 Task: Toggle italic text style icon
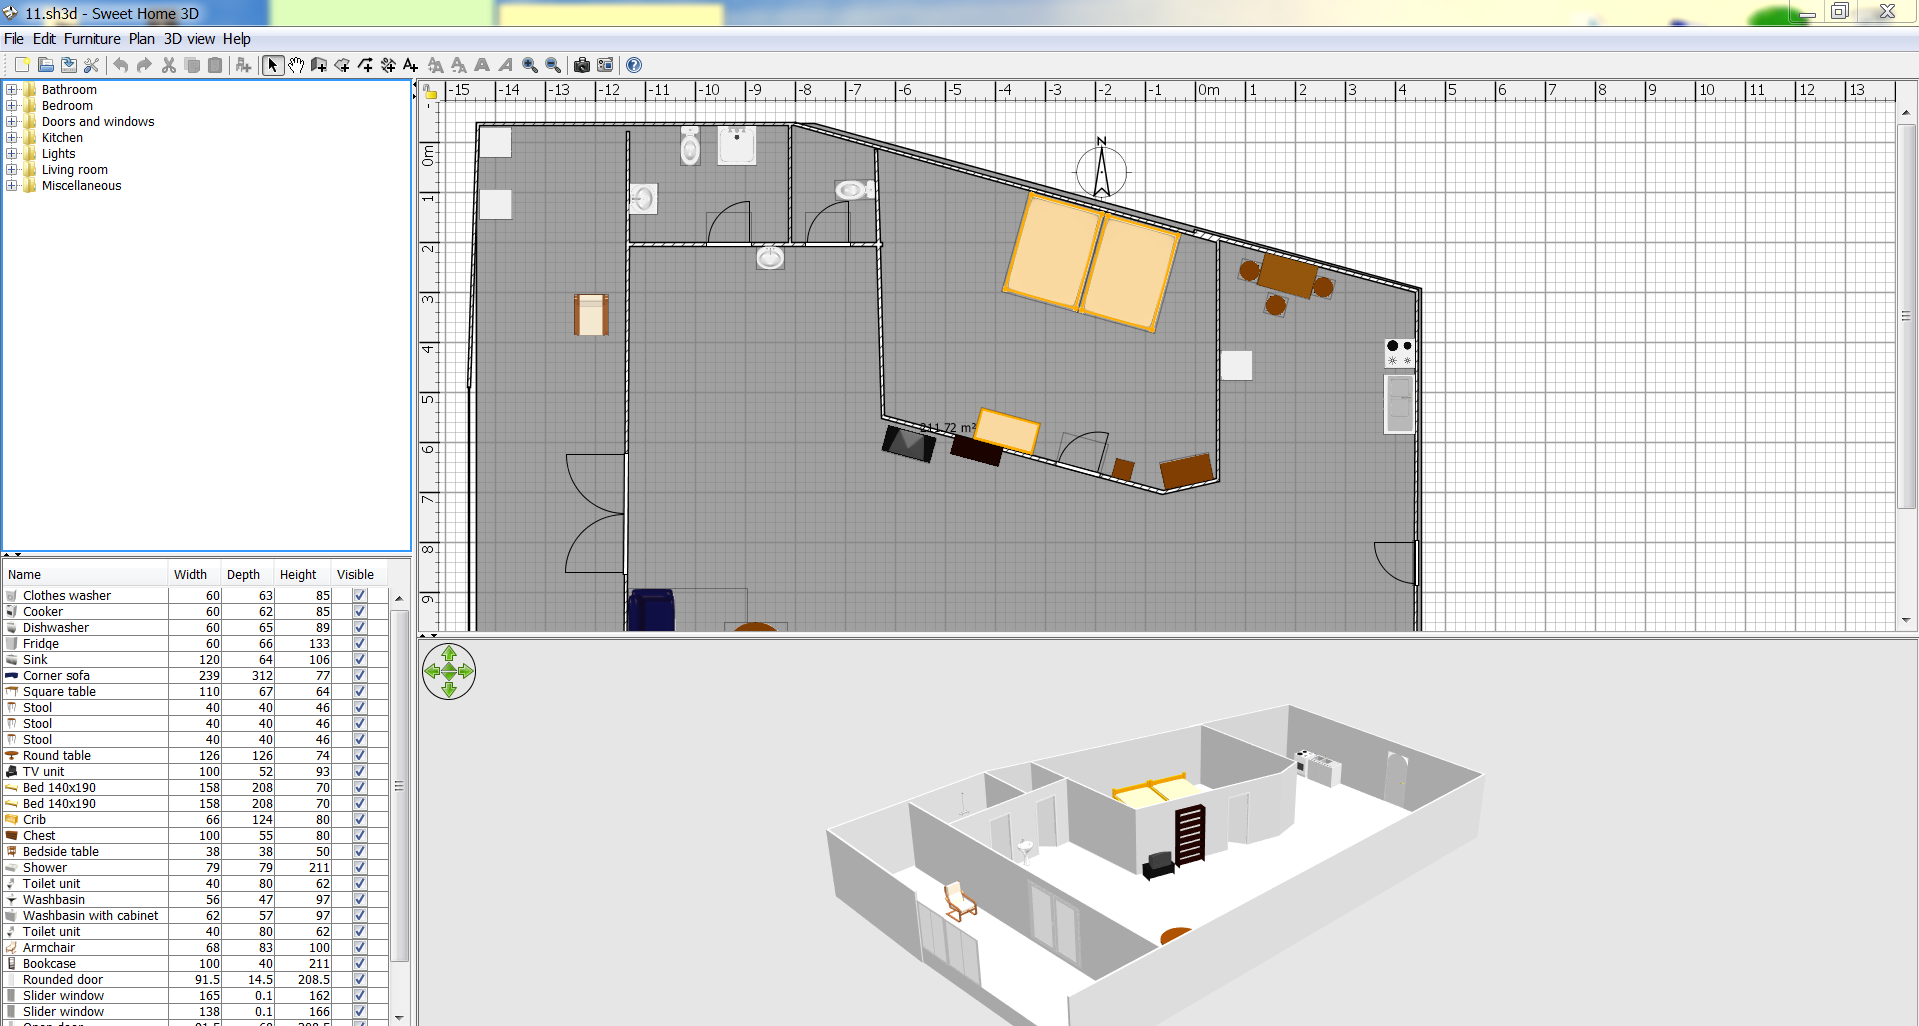click(506, 65)
